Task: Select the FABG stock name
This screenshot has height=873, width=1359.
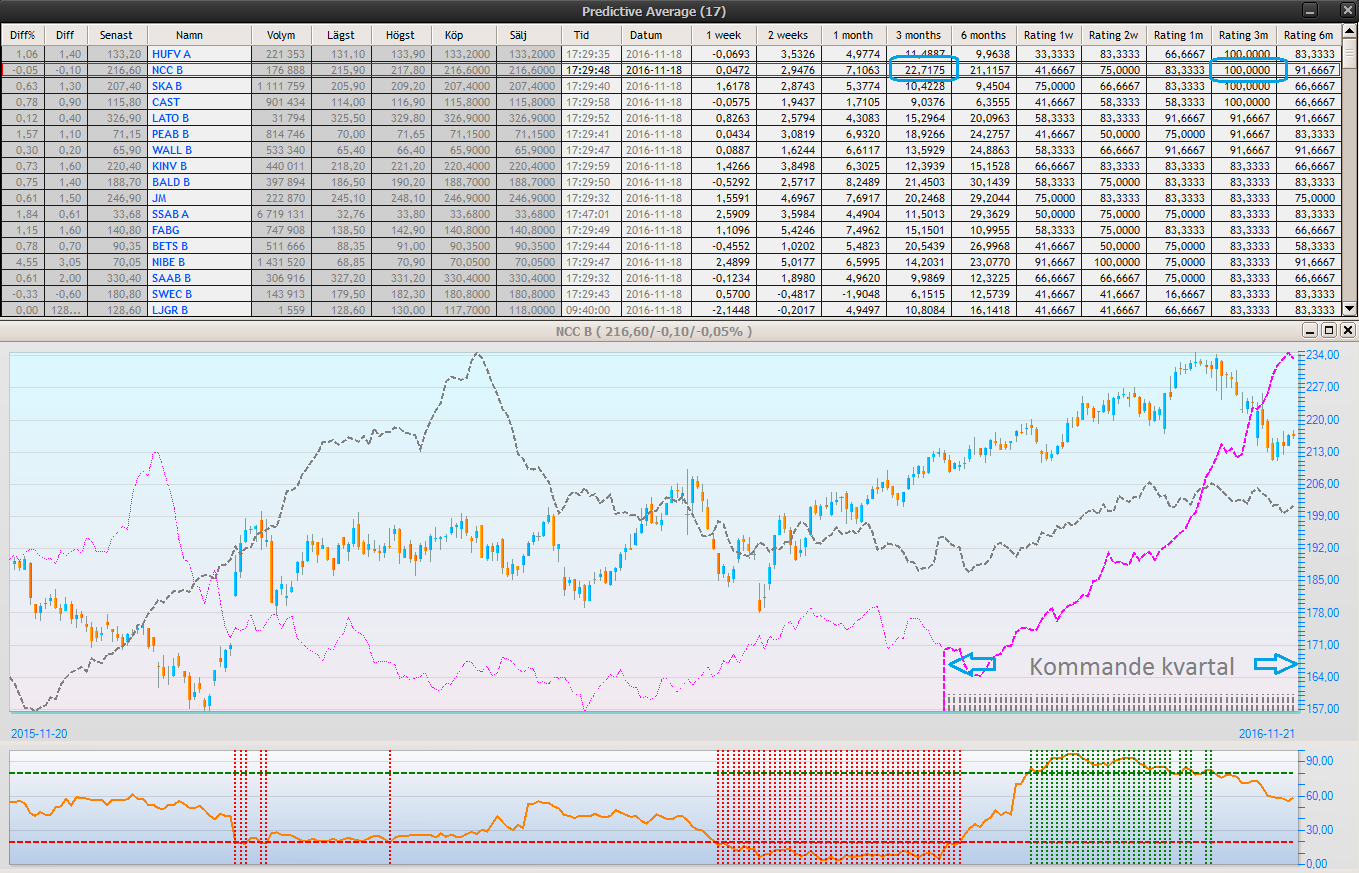Action: pyautogui.click(x=166, y=230)
